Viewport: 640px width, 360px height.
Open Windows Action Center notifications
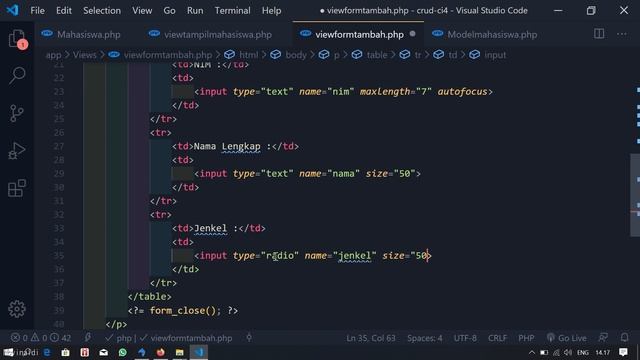[623, 352]
